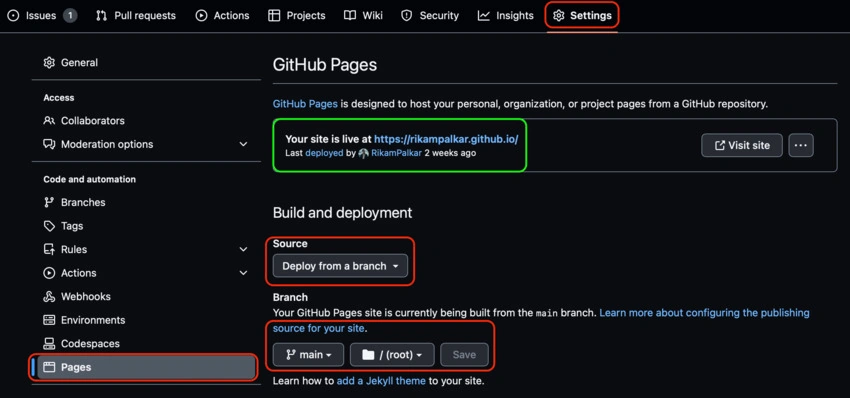Click the Save button
The image size is (850, 398).
coord(464,355)
